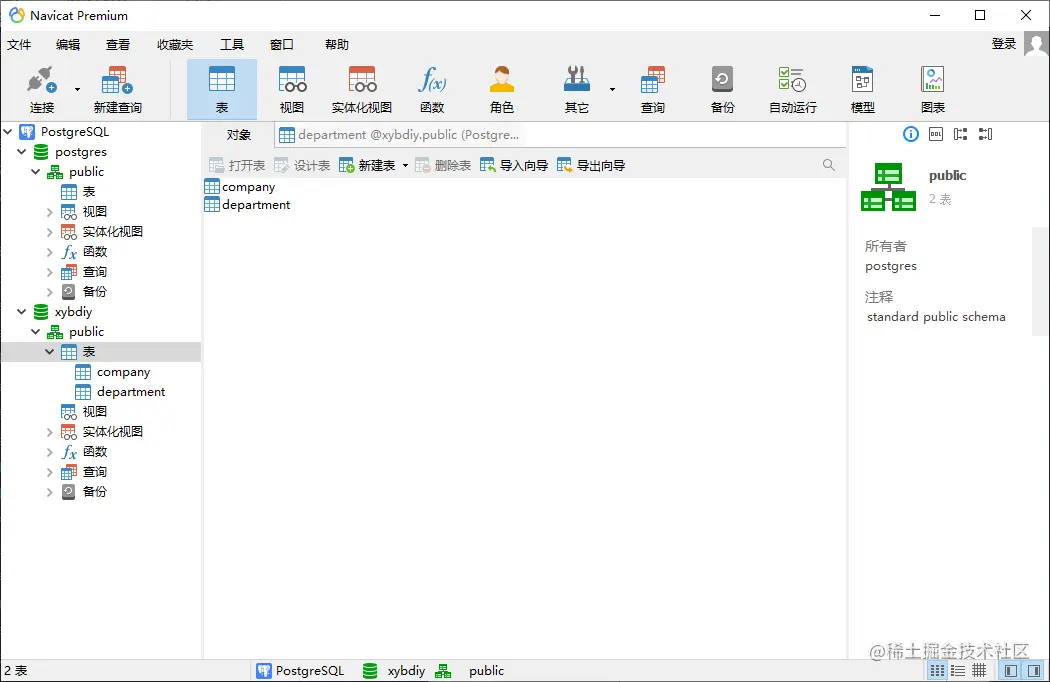Viewport: 1050px width, 682px height.
Task: Switch to the 对象 tab
Action: [x=238, y=135]
